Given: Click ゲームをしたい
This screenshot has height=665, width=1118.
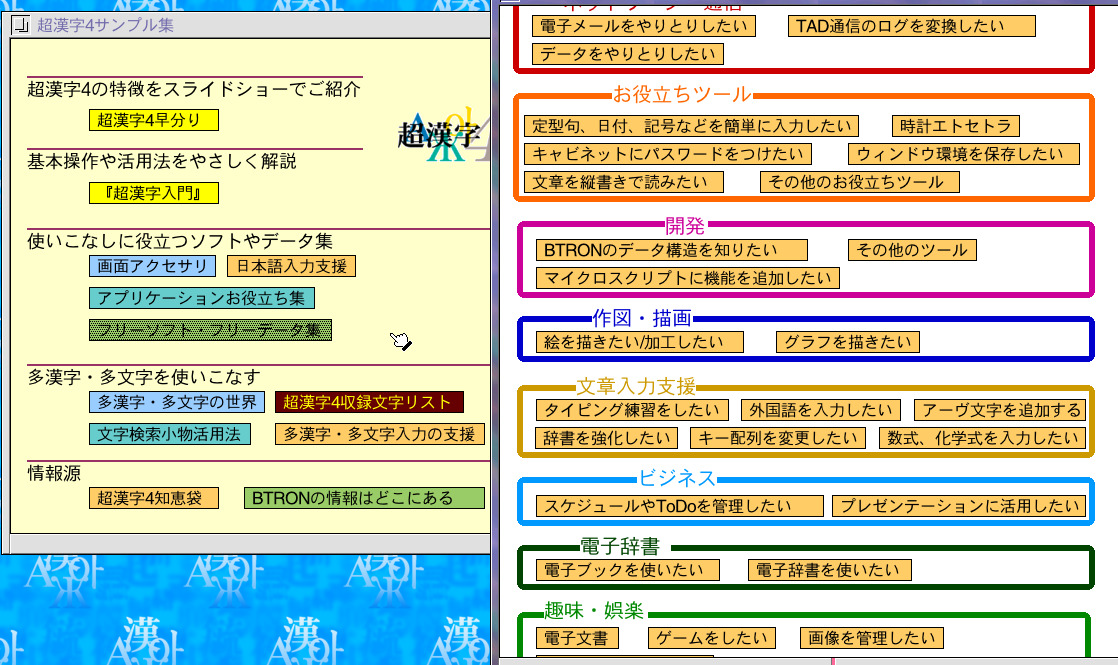Looking at the screenshot, I should pyautogui.click(x=712, y=638).
